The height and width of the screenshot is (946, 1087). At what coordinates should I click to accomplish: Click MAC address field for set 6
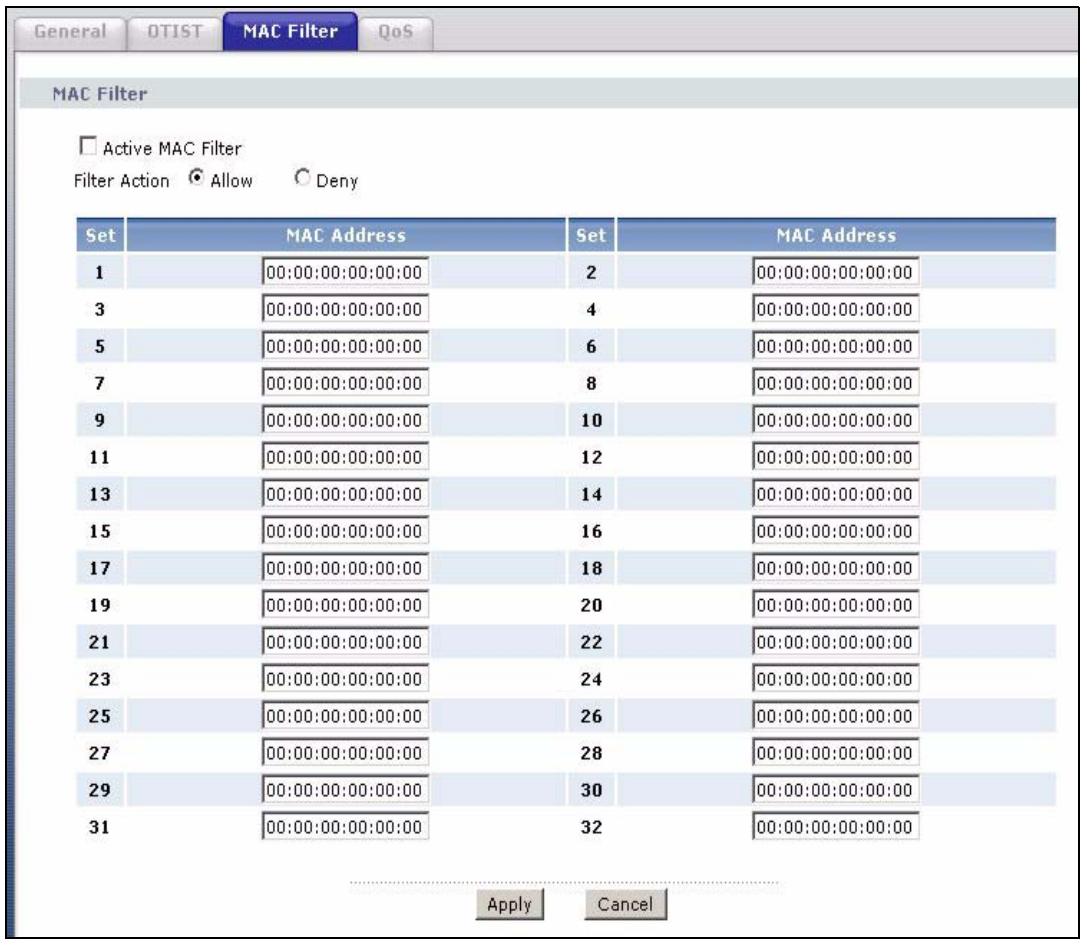pos(835,346)
